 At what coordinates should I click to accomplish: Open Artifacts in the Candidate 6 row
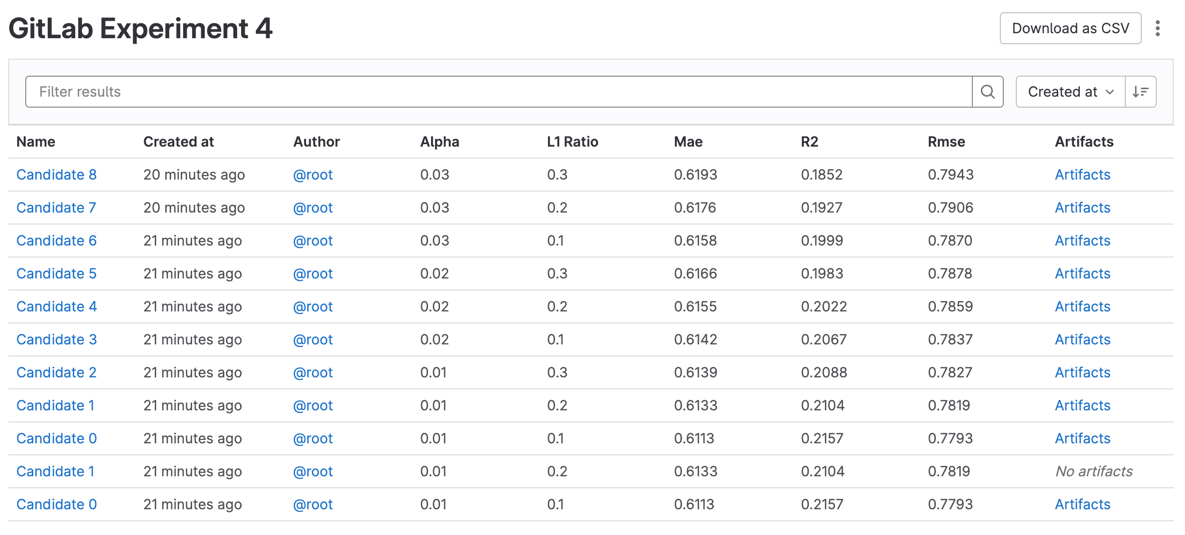1082,241
